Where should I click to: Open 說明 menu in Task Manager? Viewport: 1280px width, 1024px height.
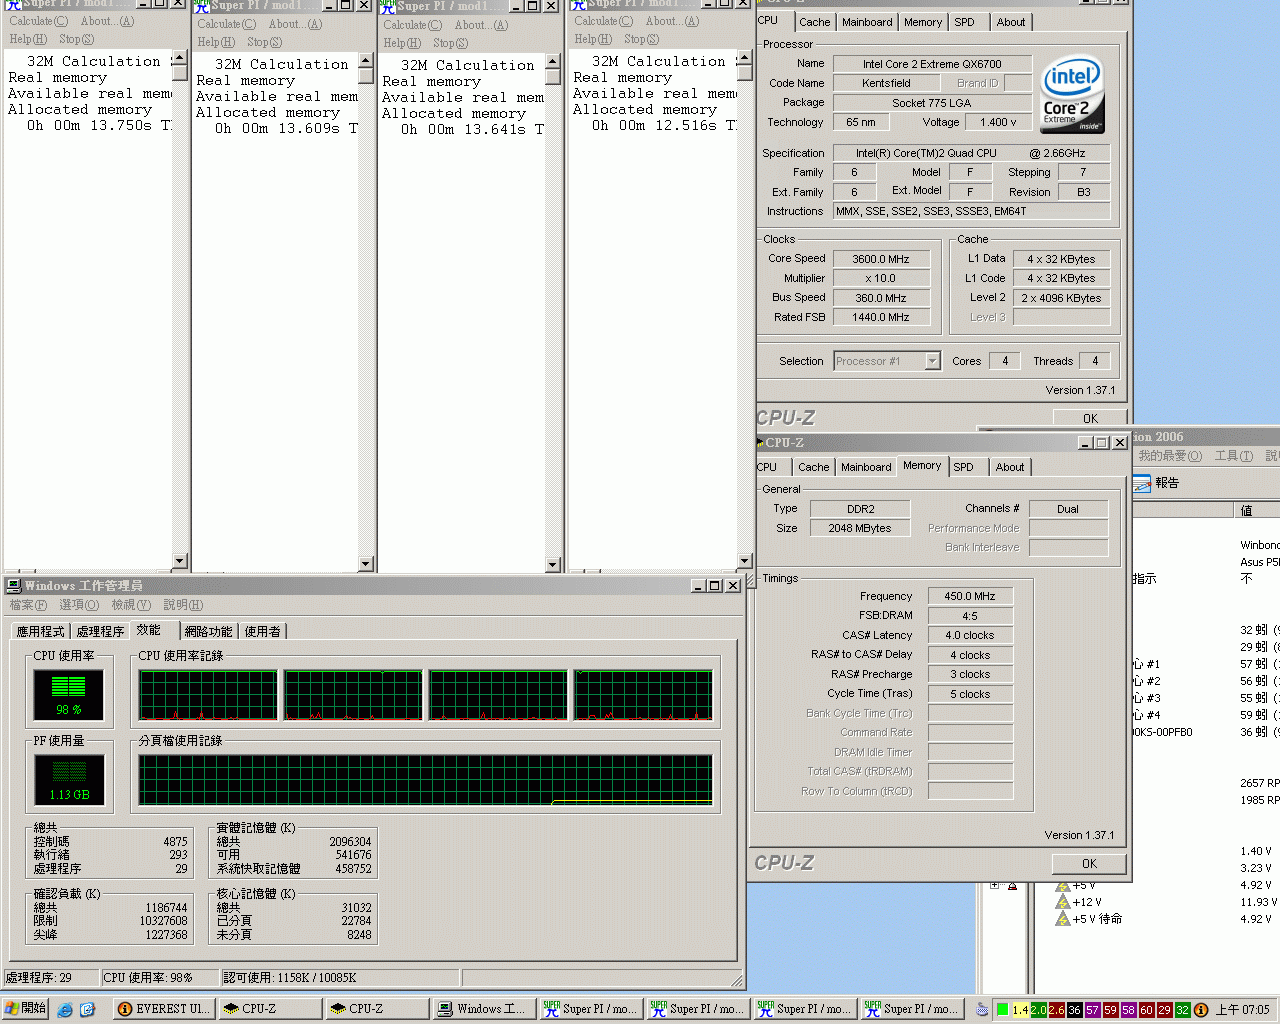pyautogui.click(x=183, y=605)
